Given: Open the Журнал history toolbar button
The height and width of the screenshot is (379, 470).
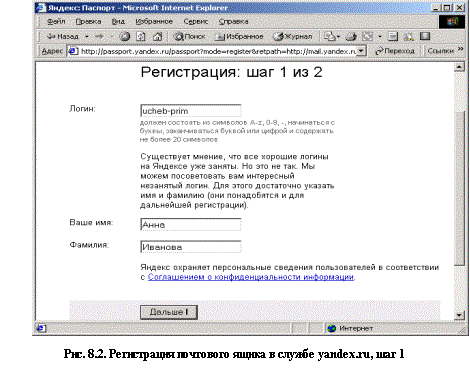Looking at the screenshot, I should pos(293,36).
